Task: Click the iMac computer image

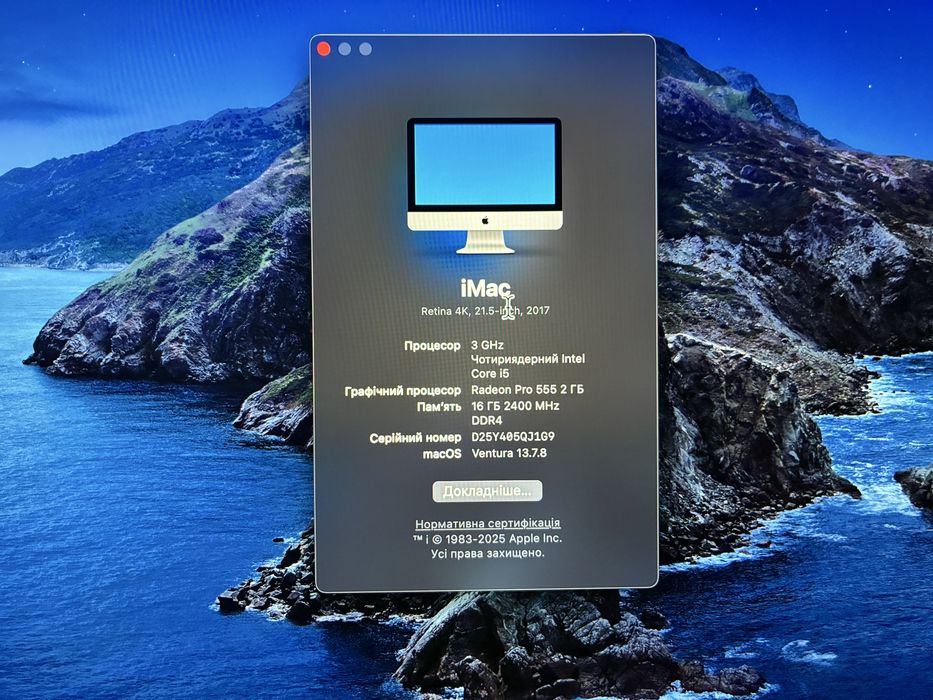Action: click(x=485, y=186)
